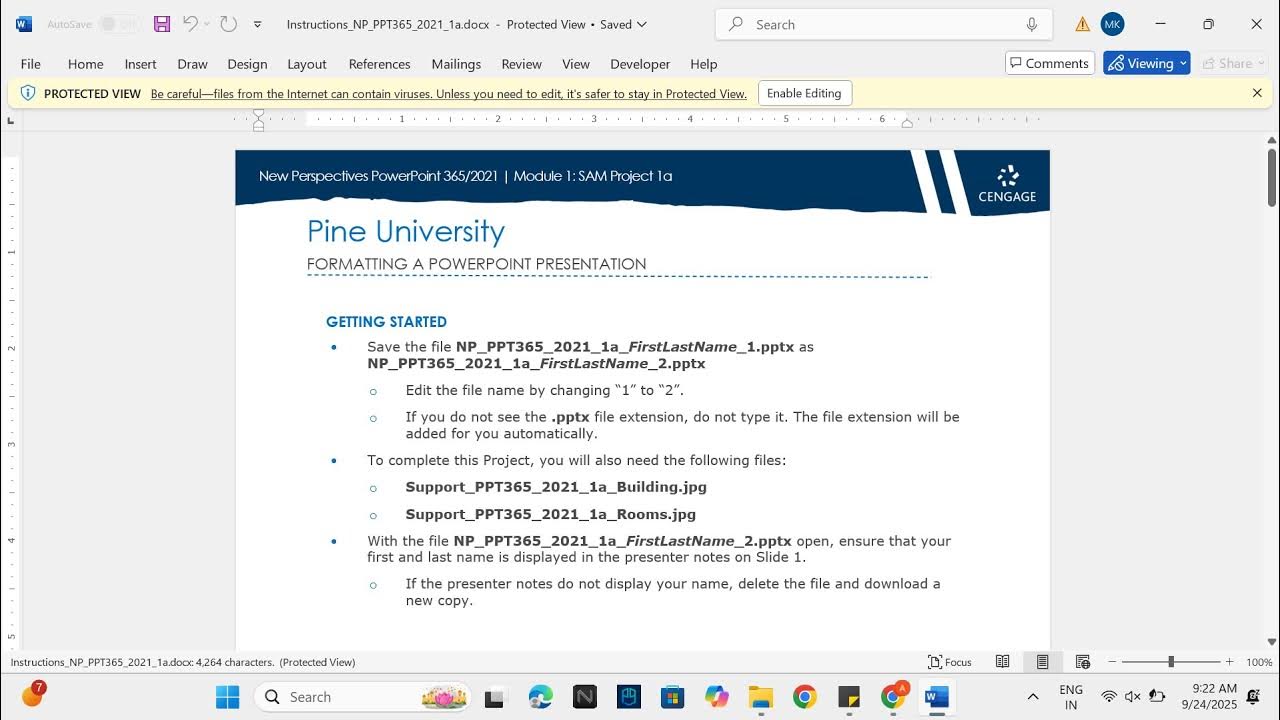Click the Undo arrow icon
The height and width of the screenshot is (720, 1280).
(x=190, y=24)
